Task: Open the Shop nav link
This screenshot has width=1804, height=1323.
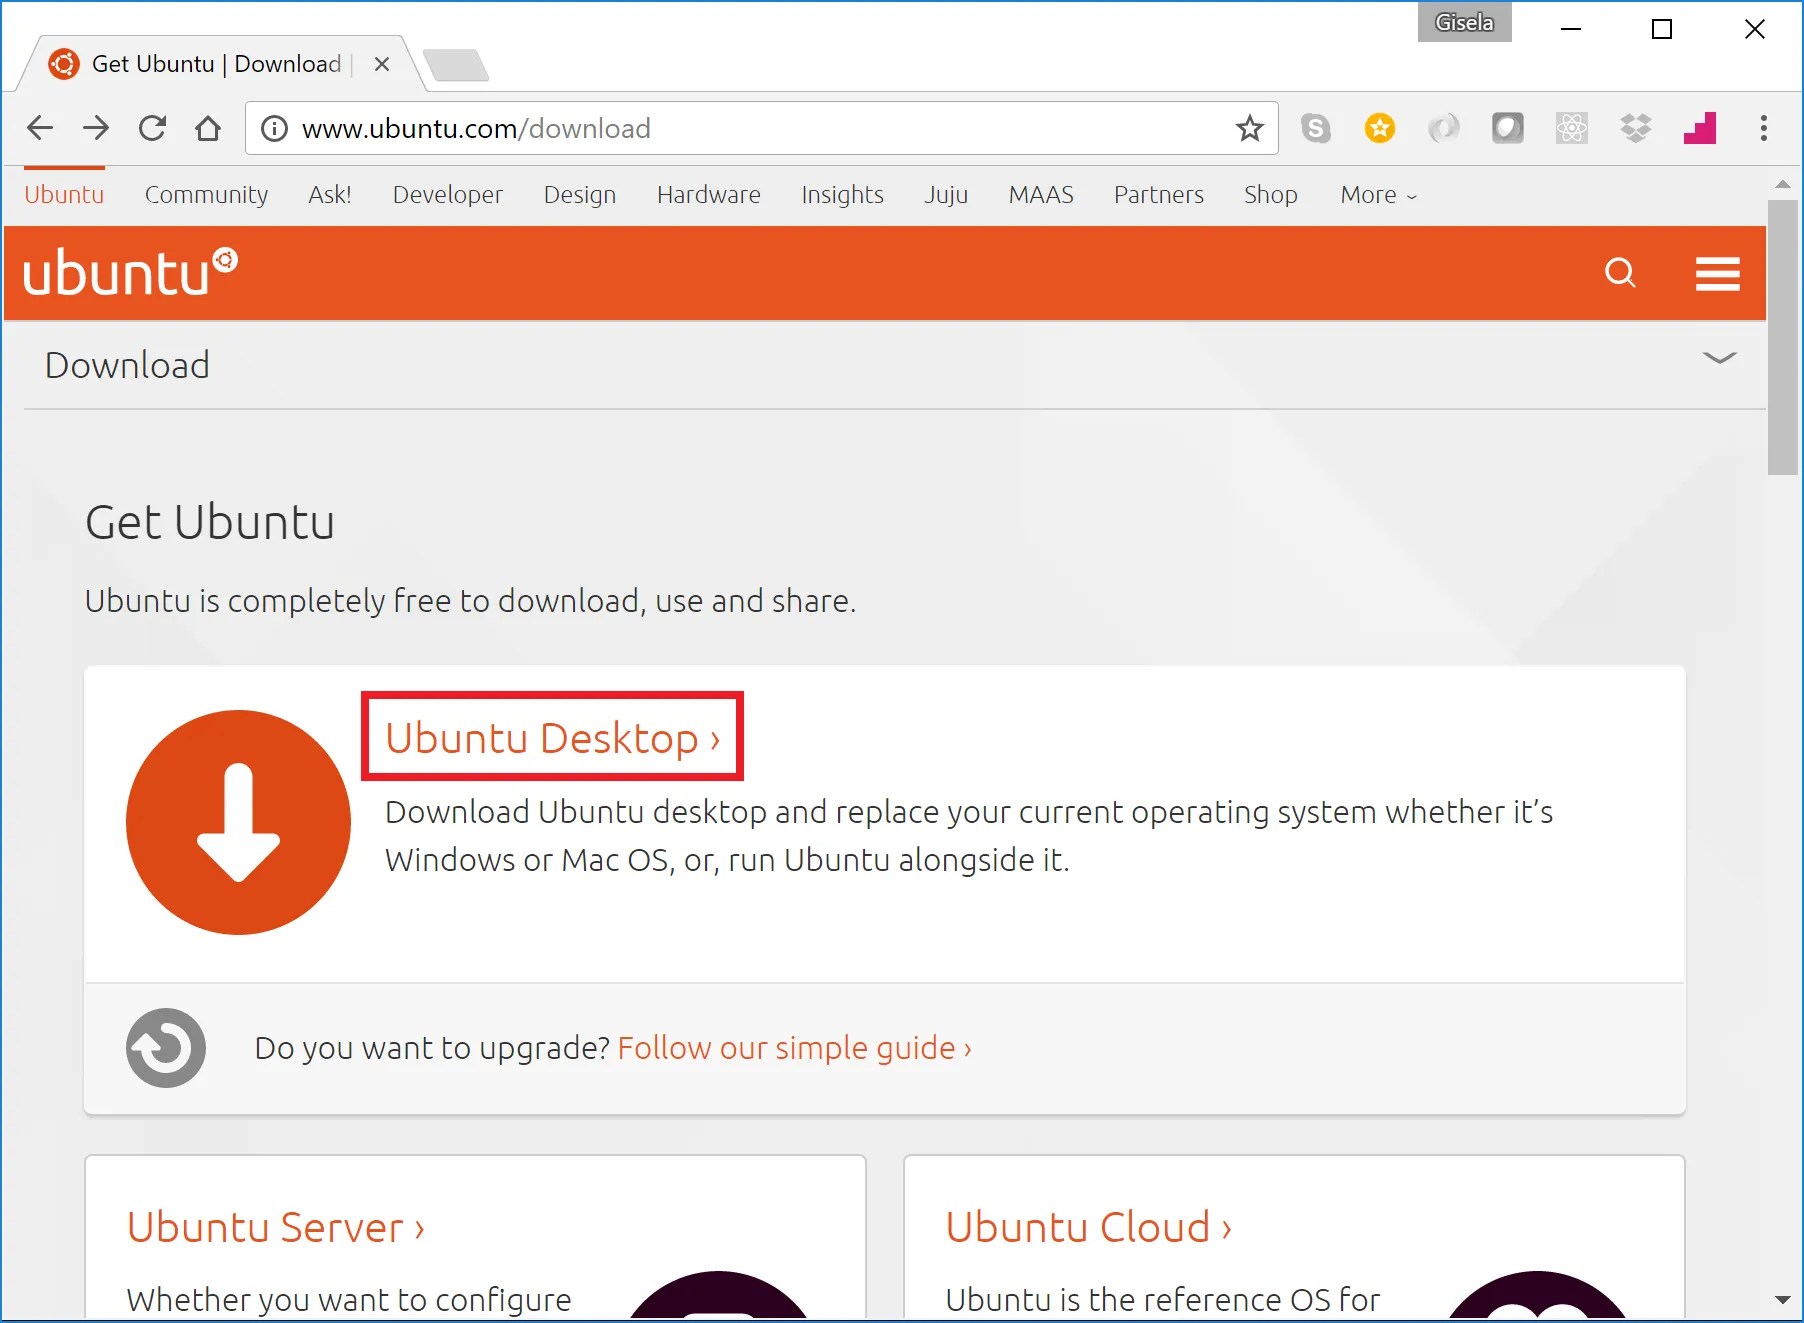Action: tap(1271, 195)
